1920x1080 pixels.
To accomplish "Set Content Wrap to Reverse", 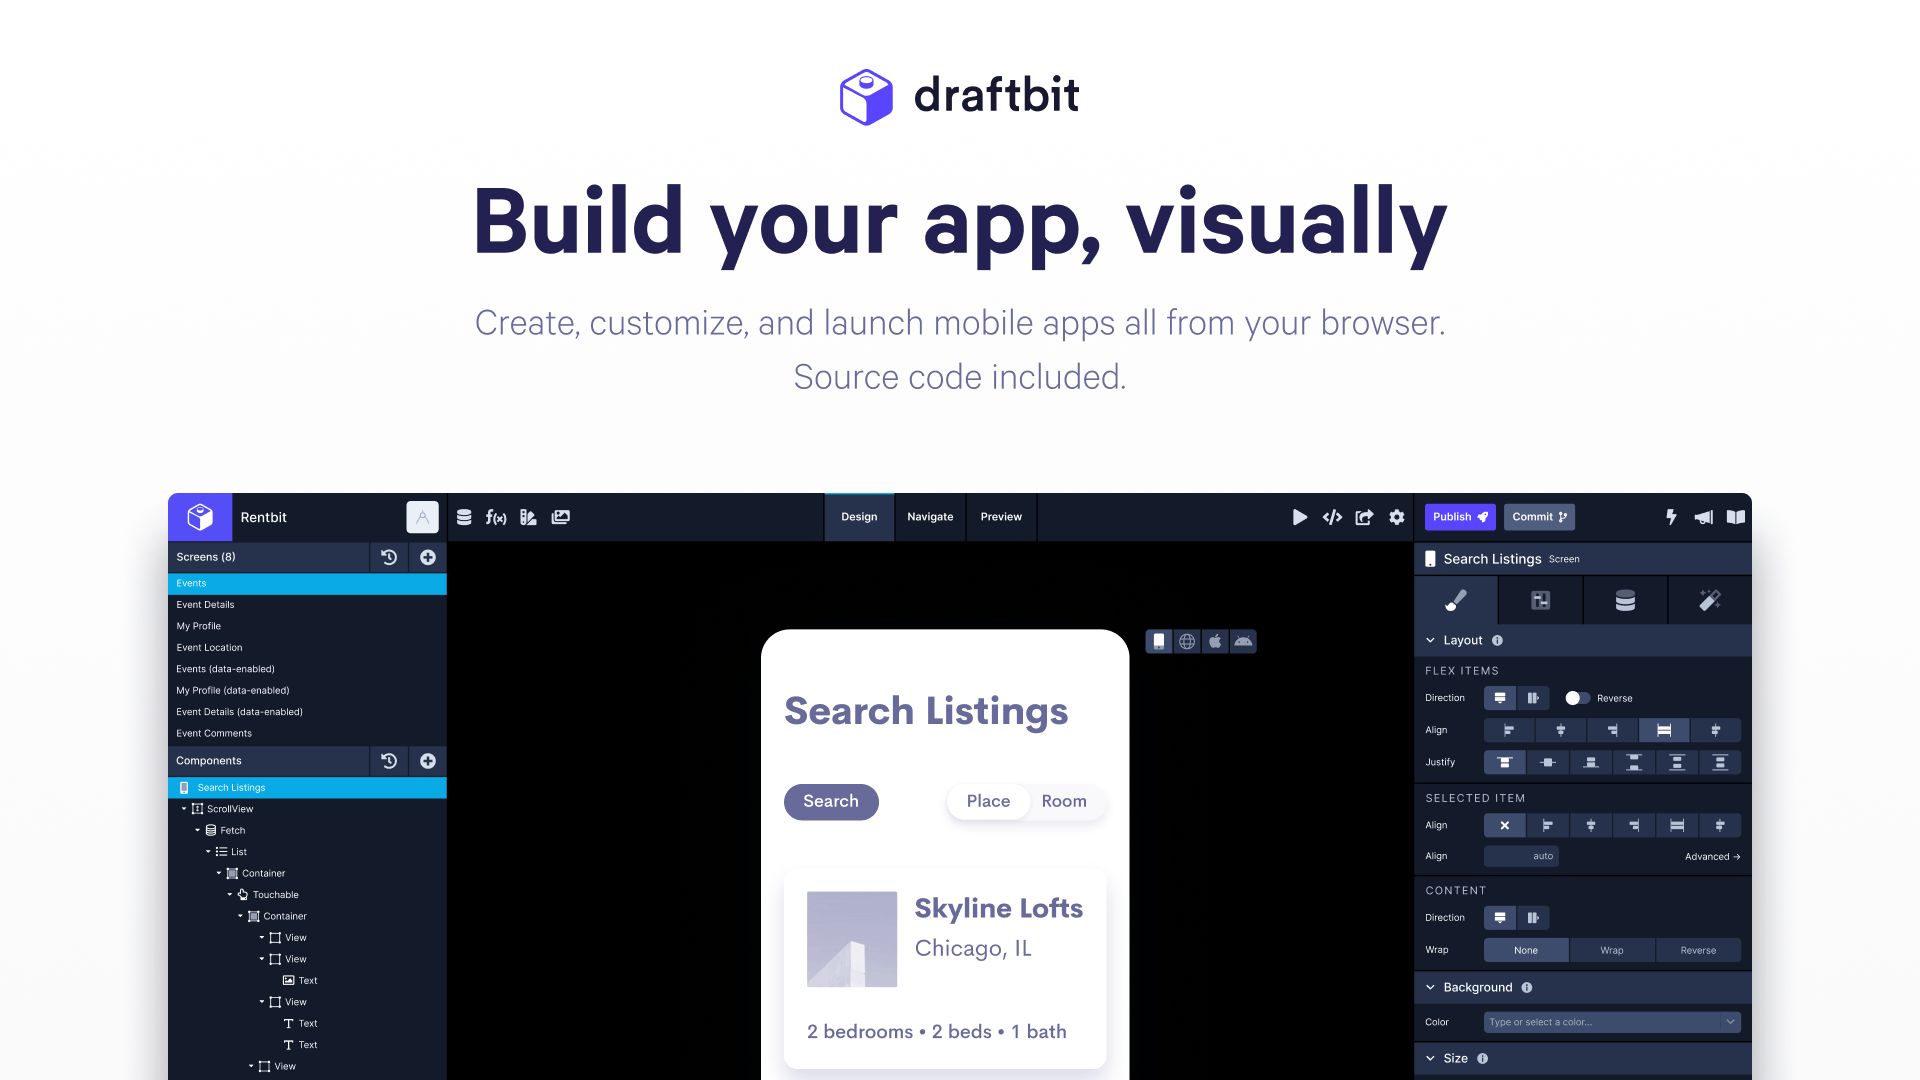I will pyautogui.click(x=1698, y=950).
